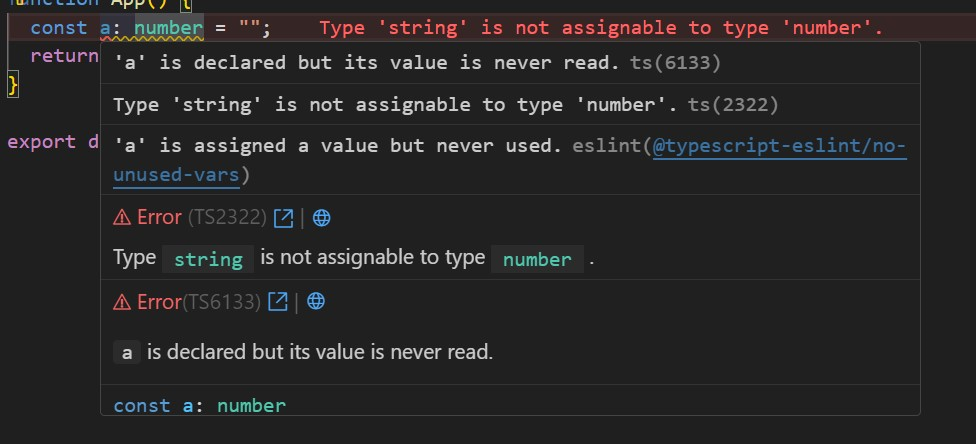Place cursor in empty string literal in code
The height and width of the screenshot is (444, 976).
point(246,28)
